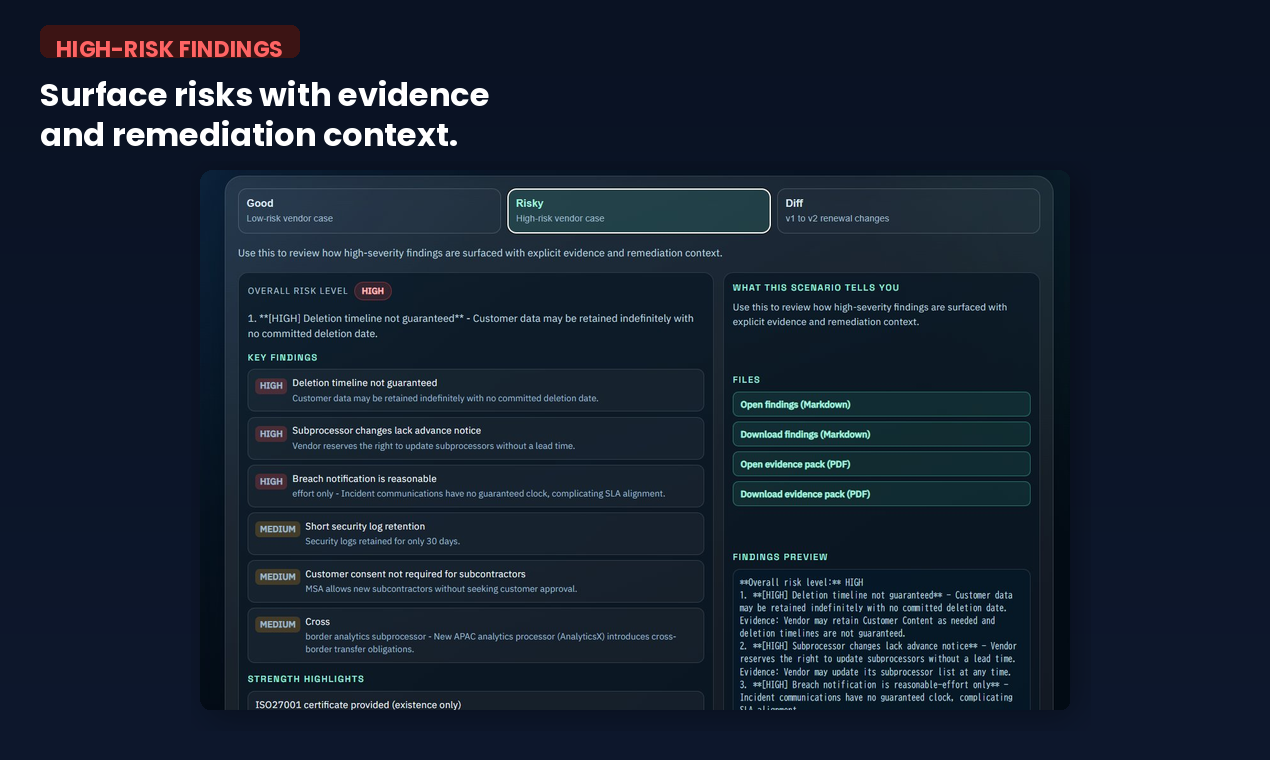
Task: Click the ISO27001 certificate strength highlight
Action: tap(476, 704)
